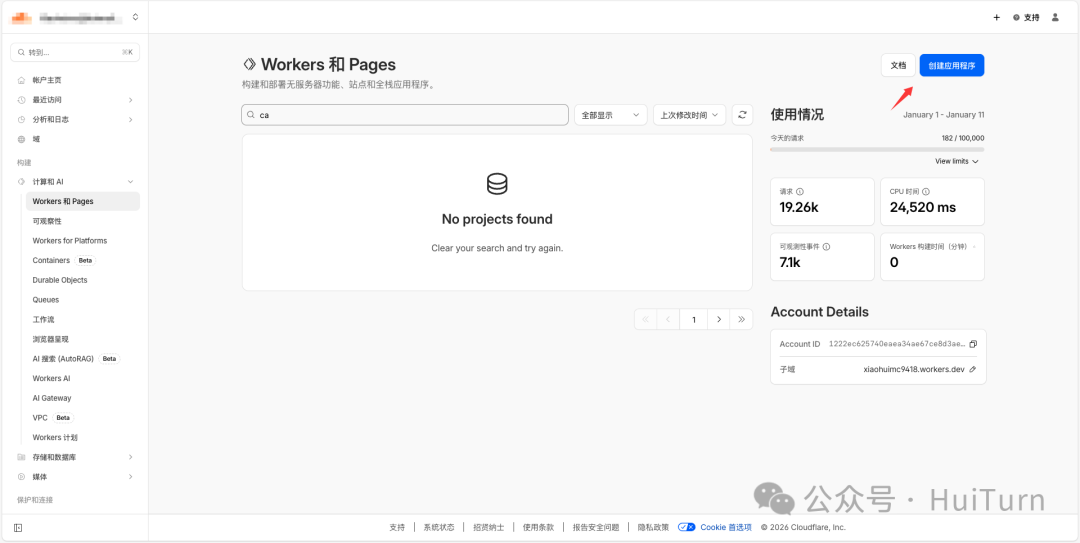This screenshot has width=1080, height=543.
Task: Open the 全部显示 filter dropdown
Action: pyautogui.click(x=610, y=115)
